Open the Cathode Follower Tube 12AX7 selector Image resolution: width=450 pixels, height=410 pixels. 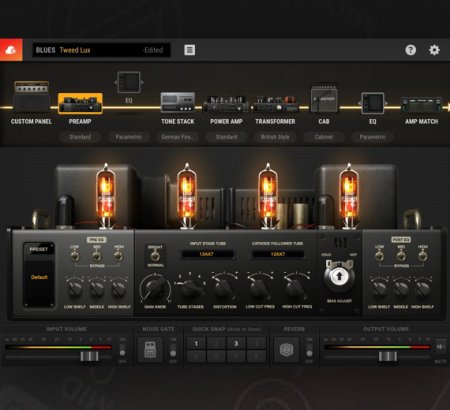pyautogui.click(x=278, y=254)
